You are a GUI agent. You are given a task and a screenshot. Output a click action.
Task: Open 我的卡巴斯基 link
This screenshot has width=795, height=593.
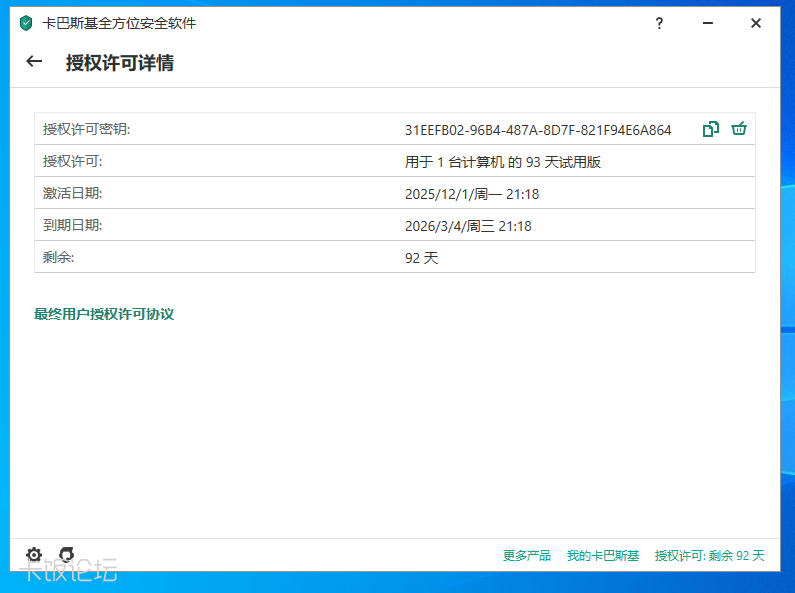click(602, 556)
